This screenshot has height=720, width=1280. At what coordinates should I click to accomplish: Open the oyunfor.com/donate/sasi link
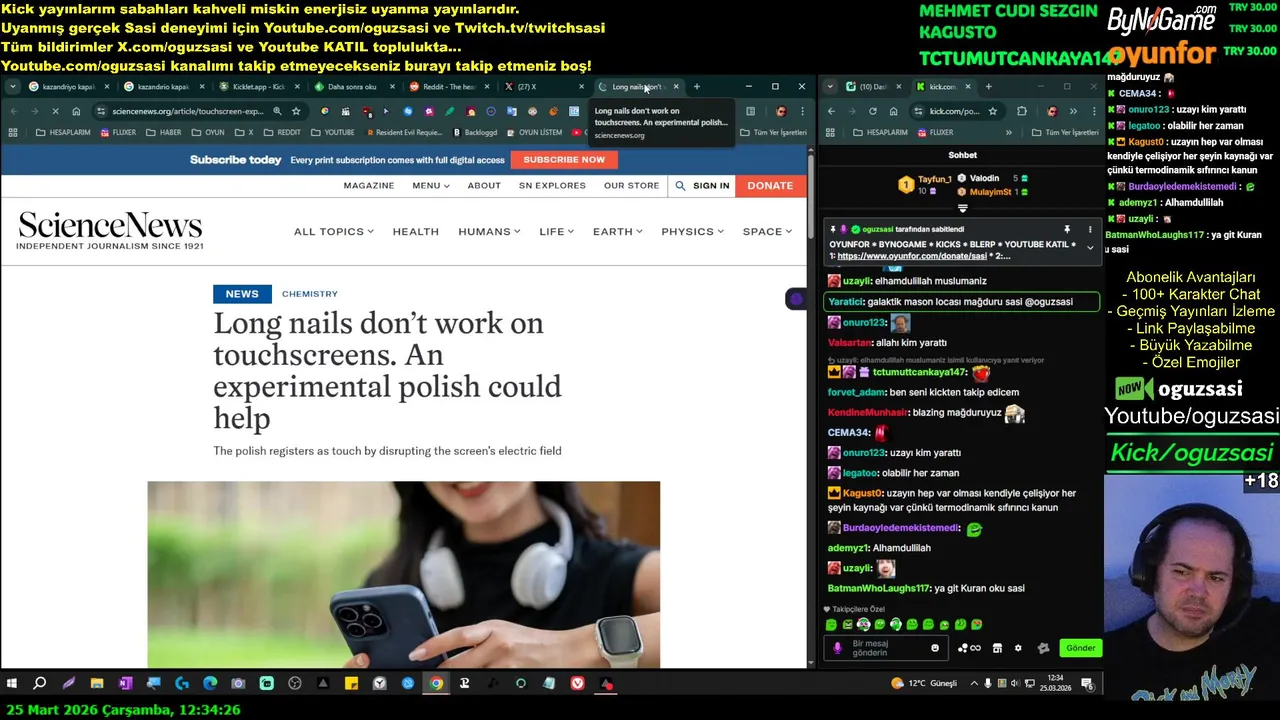912,256
